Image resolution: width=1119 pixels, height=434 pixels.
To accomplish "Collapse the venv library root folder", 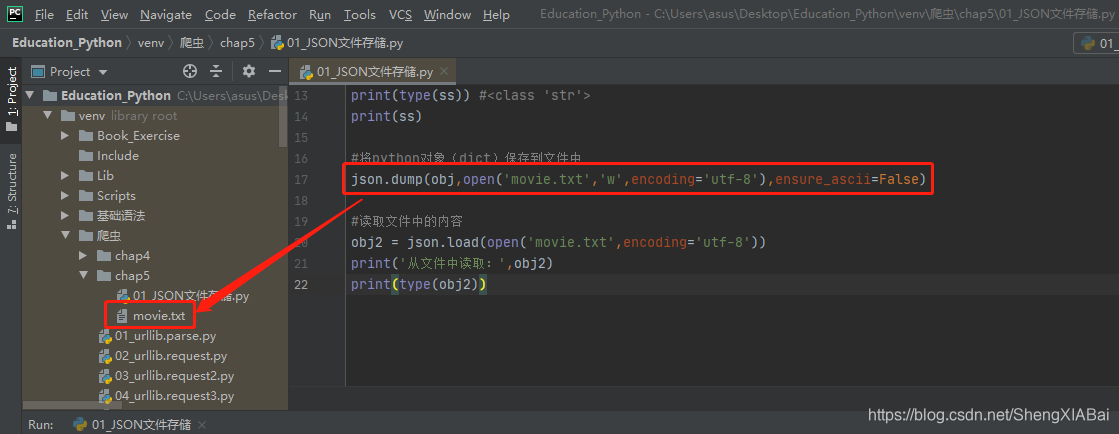I will pos(47,116).
